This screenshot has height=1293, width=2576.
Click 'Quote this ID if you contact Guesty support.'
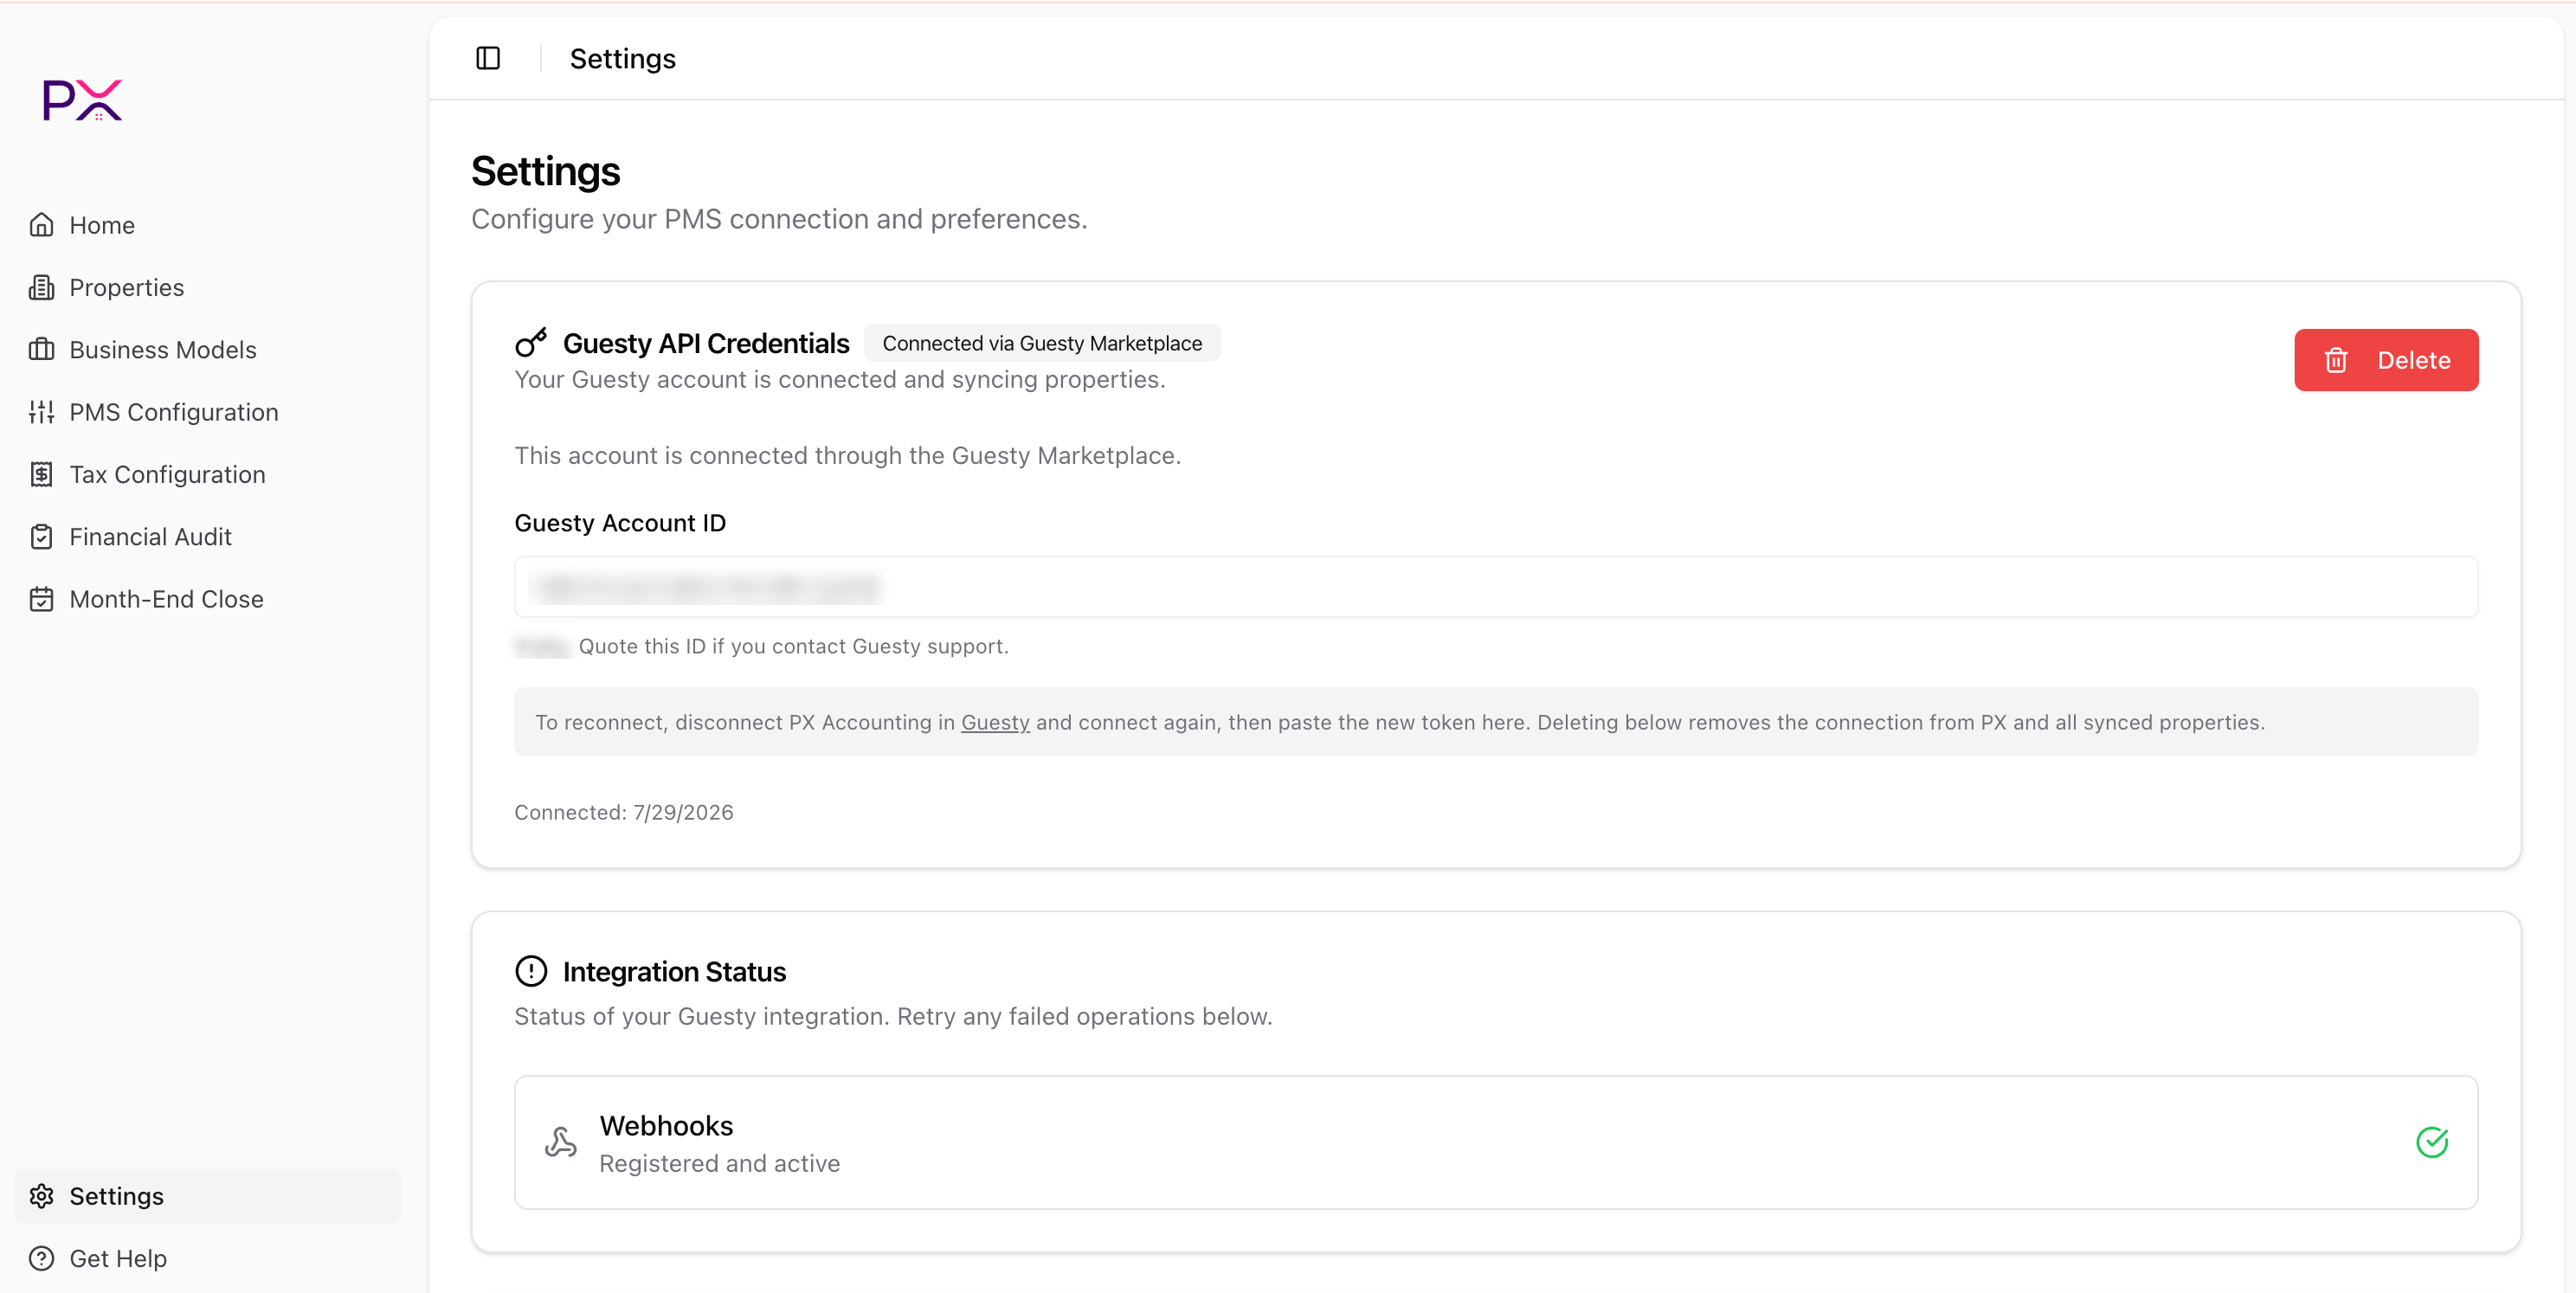794,646
